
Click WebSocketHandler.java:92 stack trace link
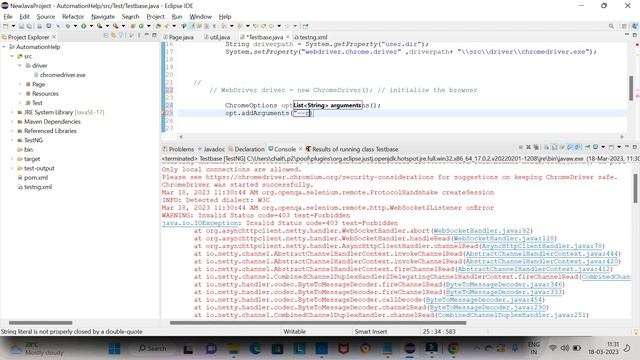[481, 231]
